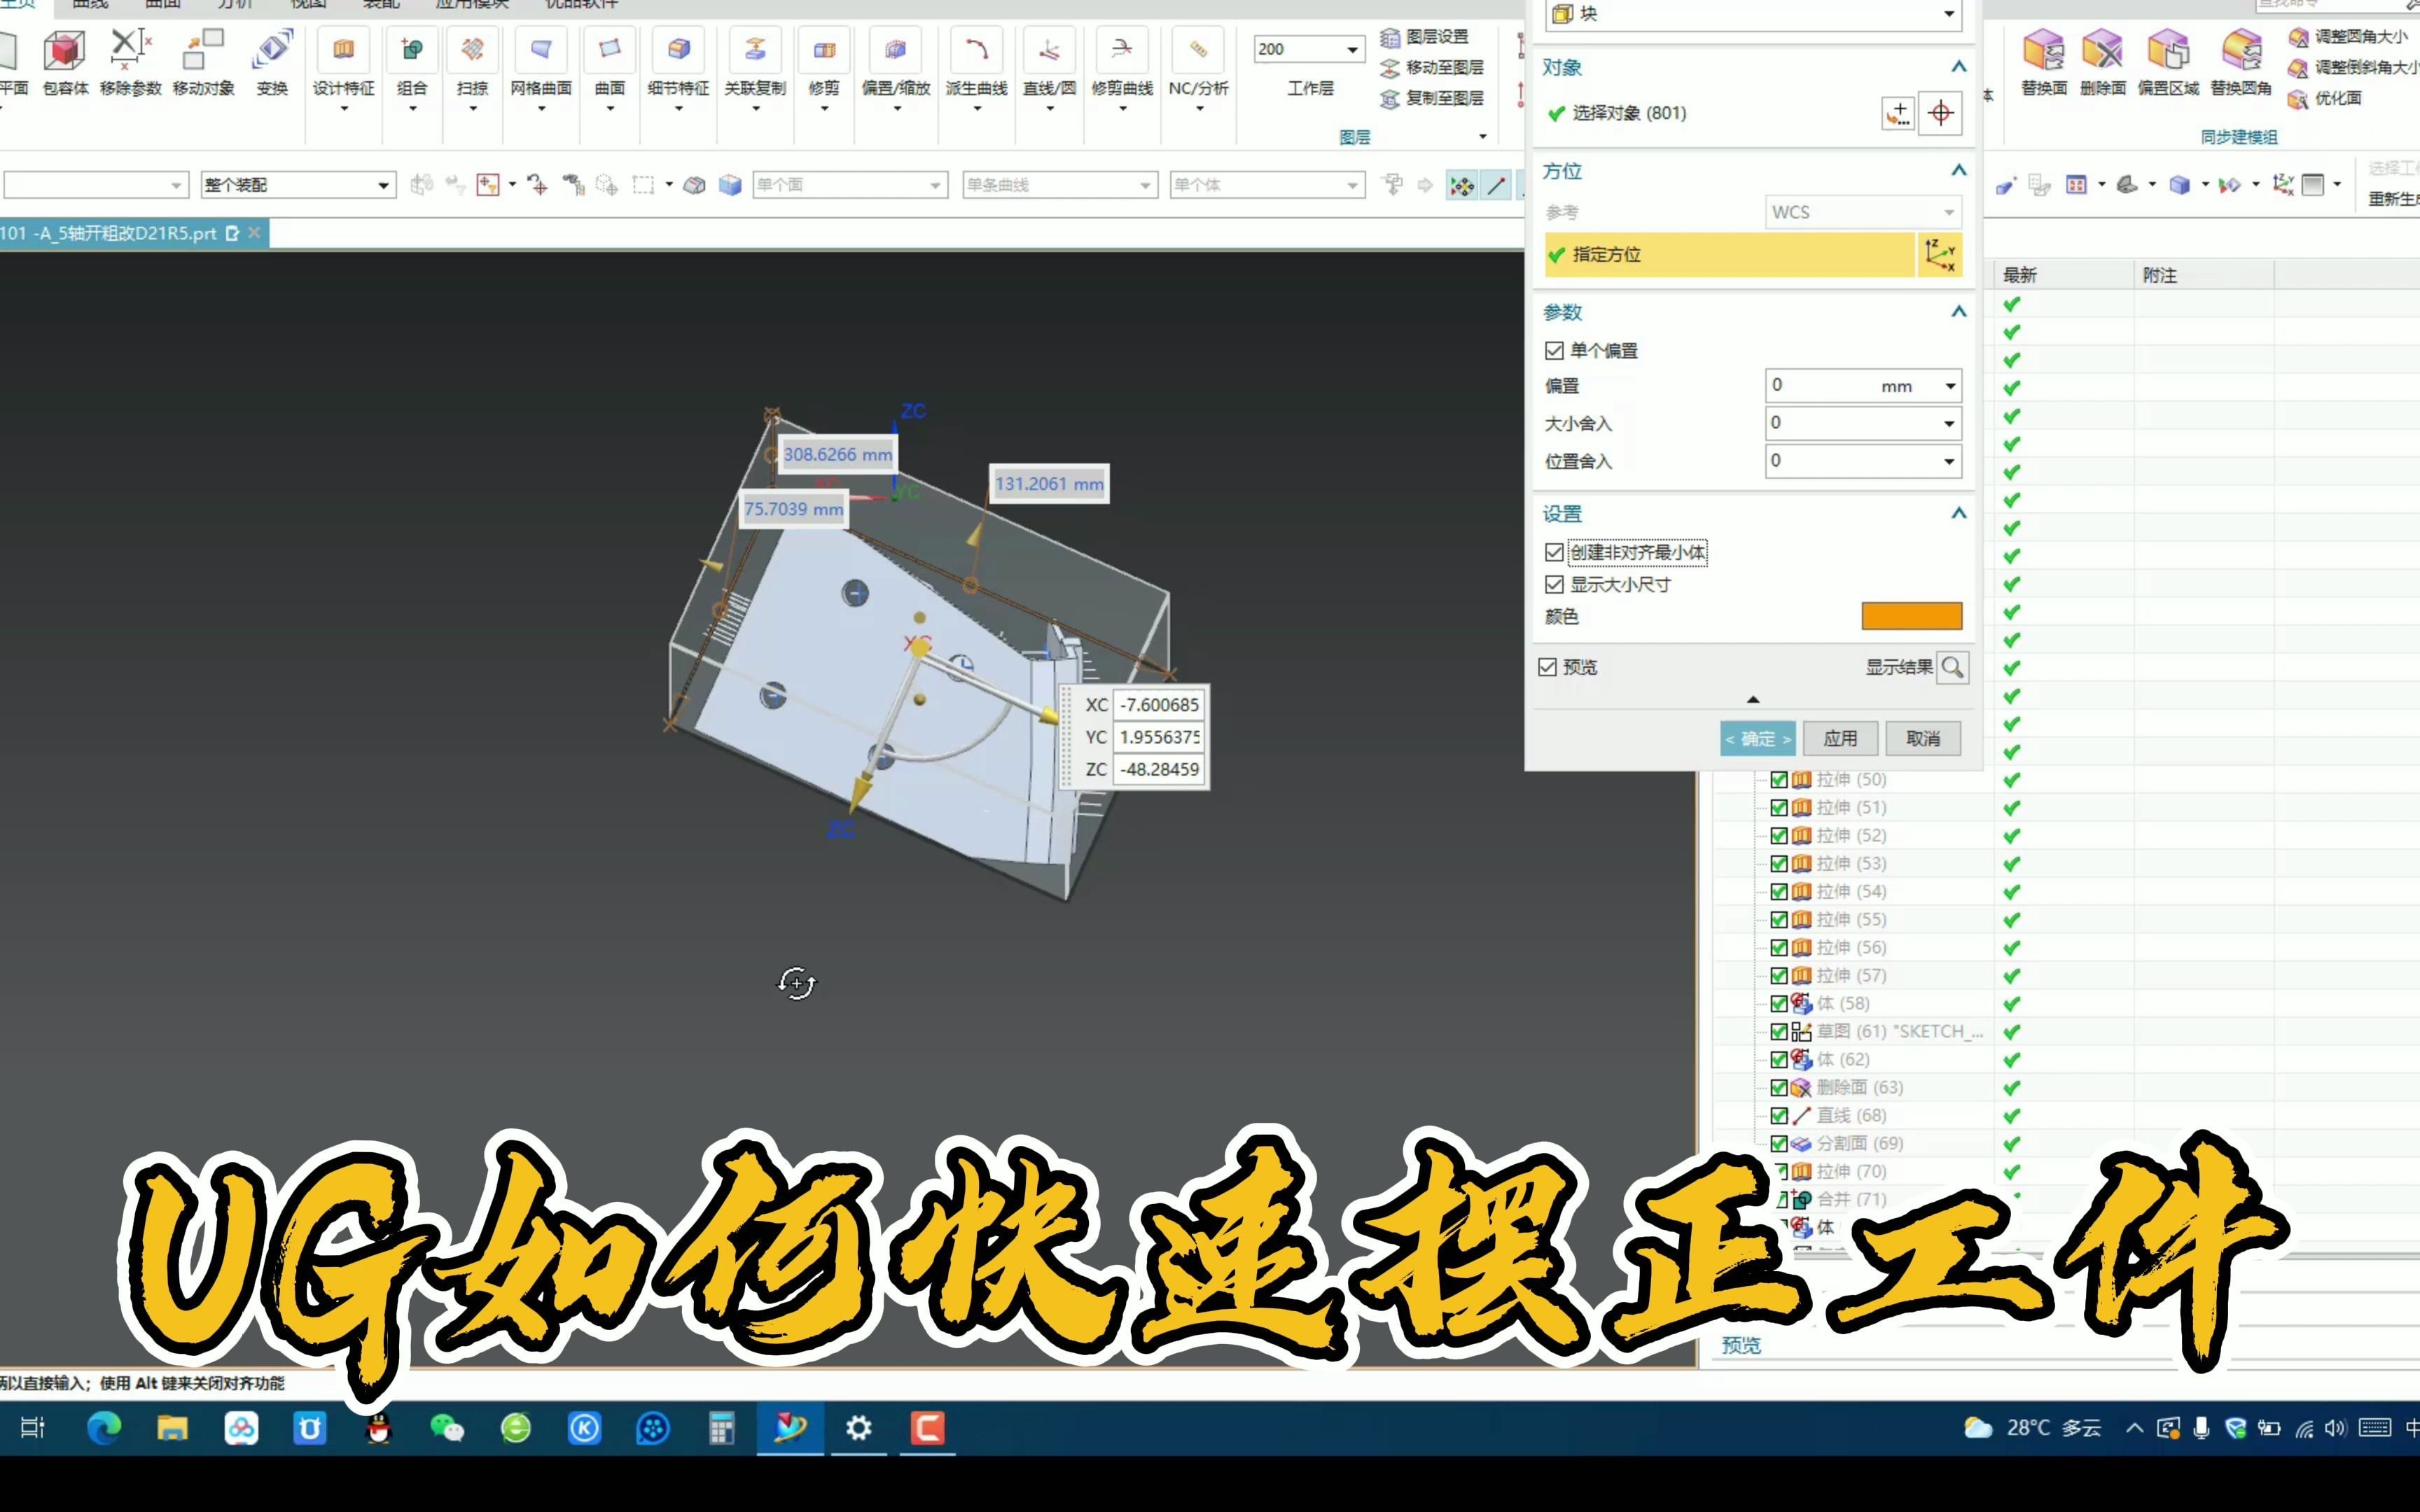
Task: Open Microsoft Edge in the taskbar
Action: 104,1428
